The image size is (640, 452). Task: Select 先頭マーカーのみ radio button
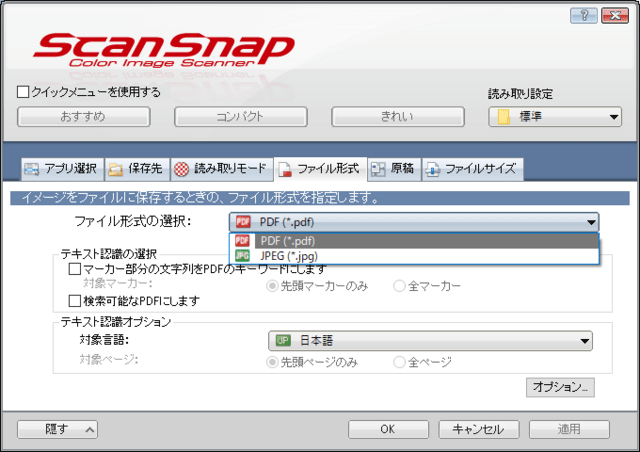coord(272,286)
